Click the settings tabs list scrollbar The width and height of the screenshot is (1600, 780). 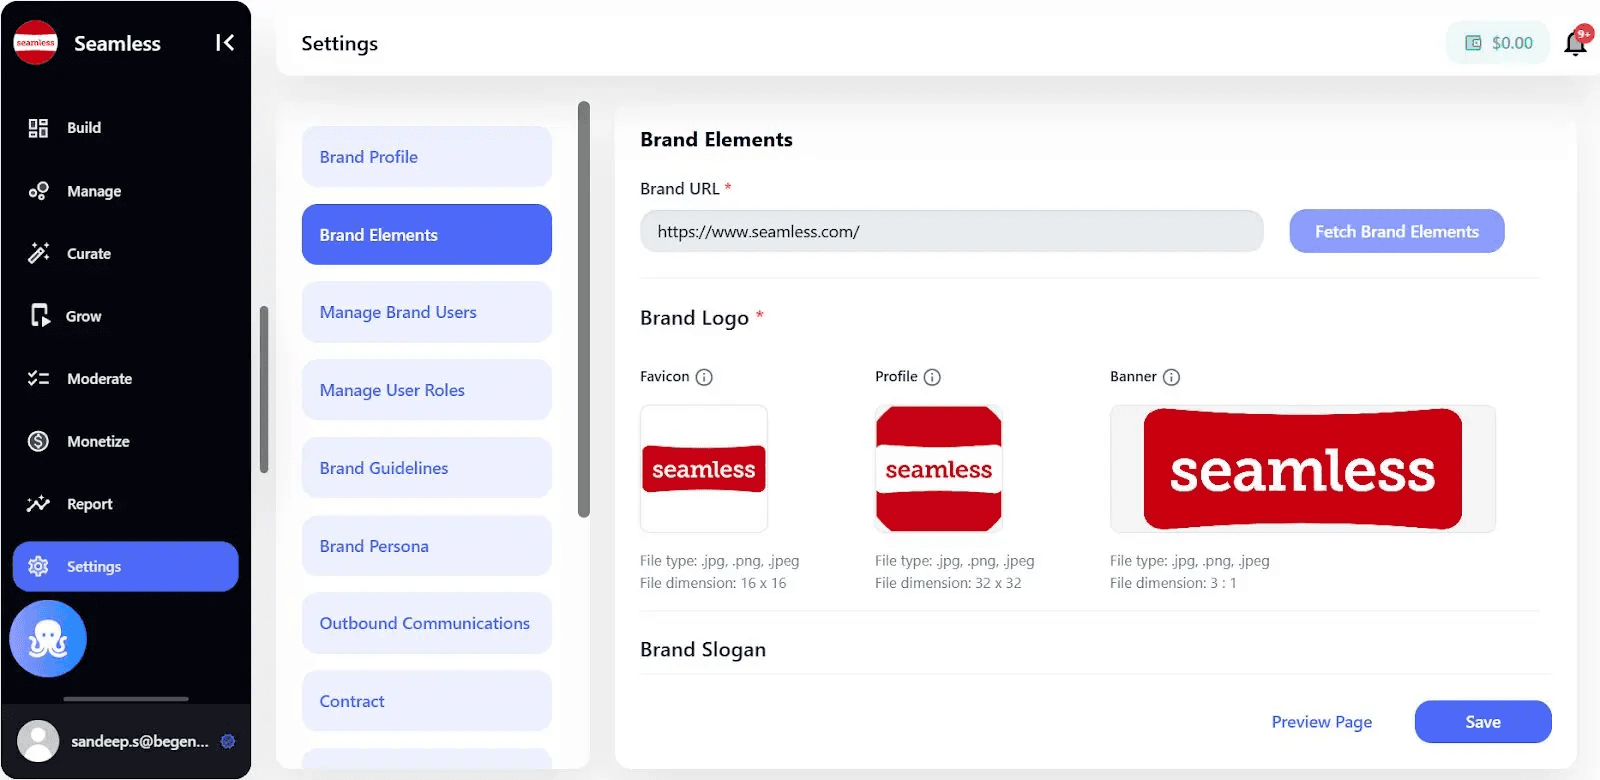click(x=584, y=309)
